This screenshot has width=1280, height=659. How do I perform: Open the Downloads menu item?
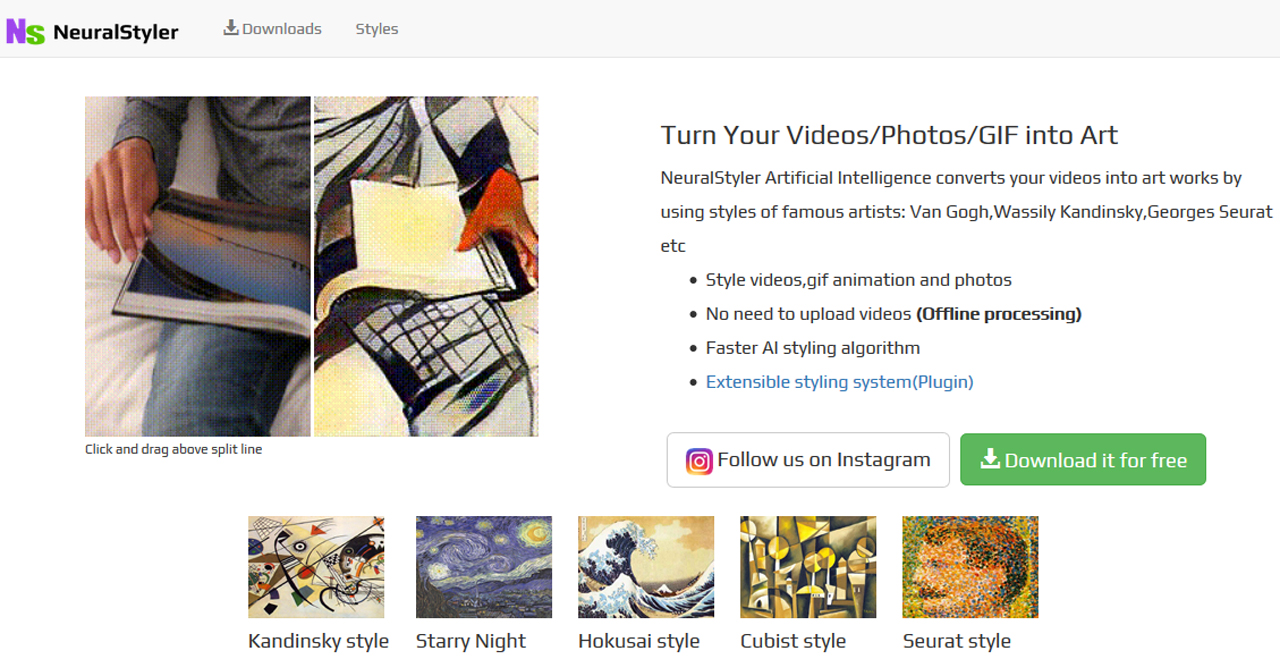(273, 29)
